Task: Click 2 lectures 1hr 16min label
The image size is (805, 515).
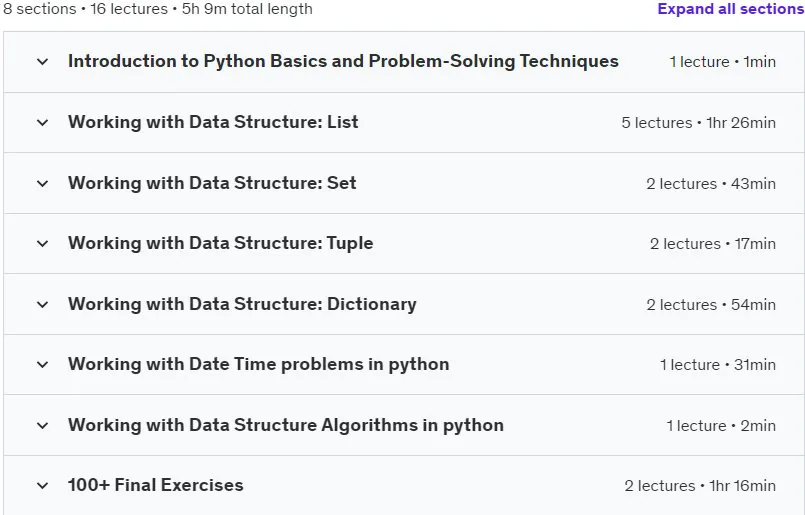Action: click(x=700, y=486)
